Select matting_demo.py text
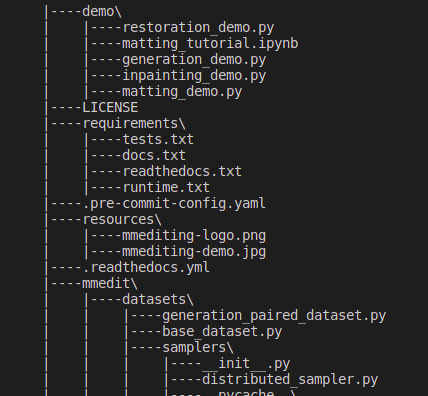The height and width of the screenshot is (396, 428). (x=182, y=92)
